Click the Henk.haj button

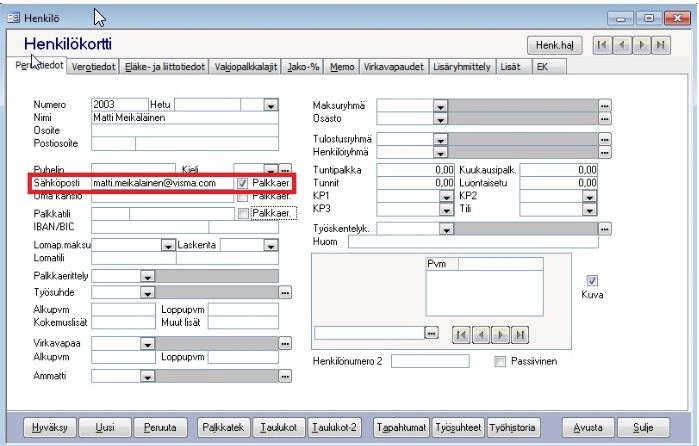554,45
